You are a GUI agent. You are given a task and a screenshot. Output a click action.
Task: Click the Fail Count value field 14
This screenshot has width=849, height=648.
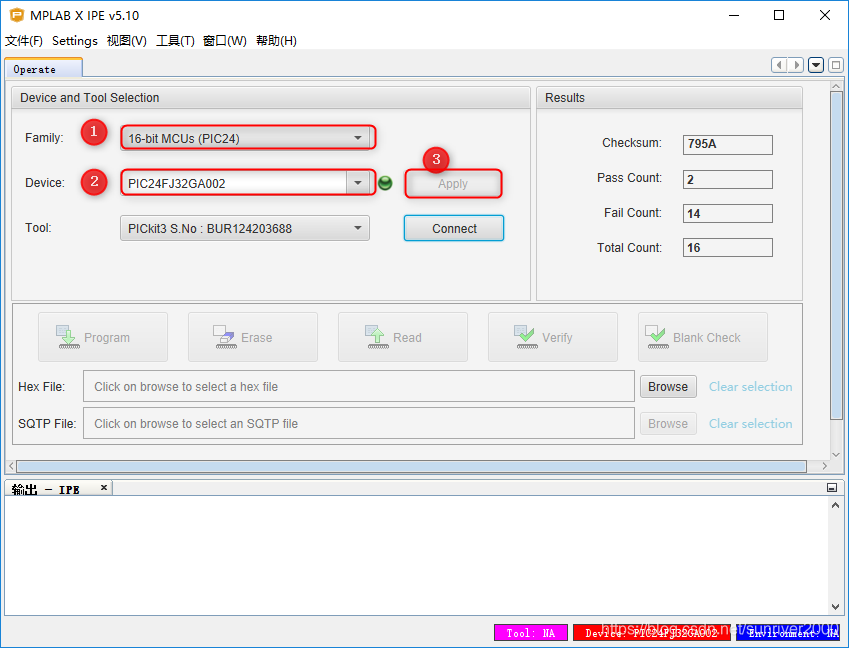(x=728, y=213)
